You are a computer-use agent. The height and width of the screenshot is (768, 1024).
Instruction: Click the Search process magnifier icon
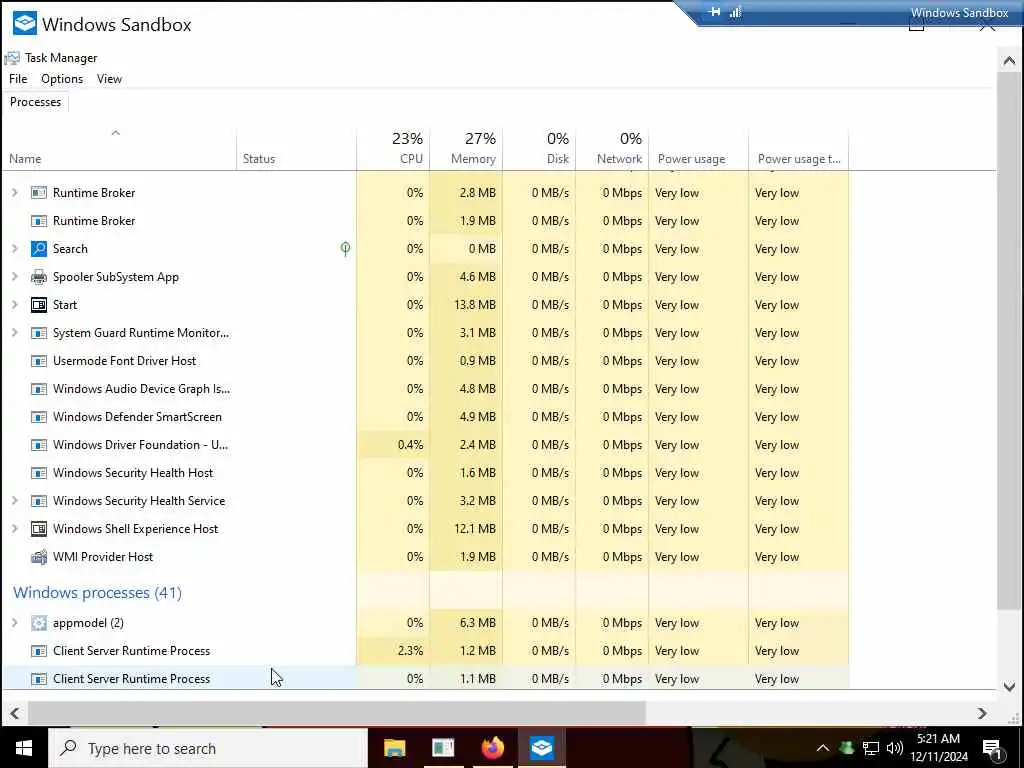(39, 249)
